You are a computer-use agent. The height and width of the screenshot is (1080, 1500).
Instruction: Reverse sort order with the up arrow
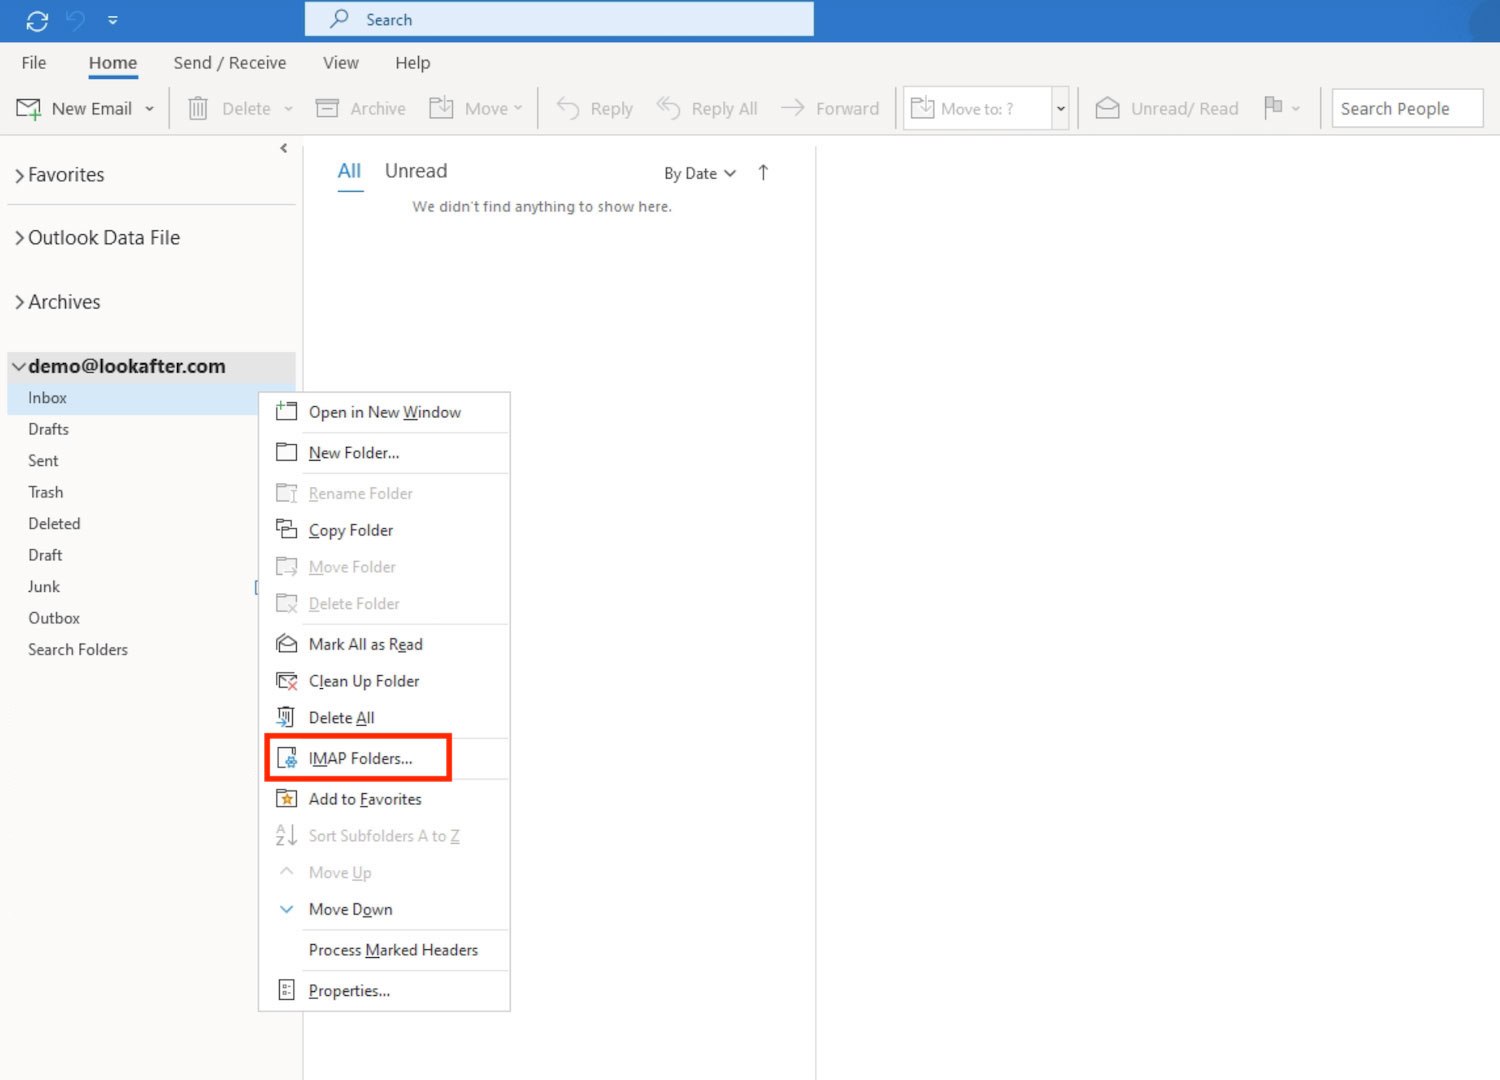763,173
